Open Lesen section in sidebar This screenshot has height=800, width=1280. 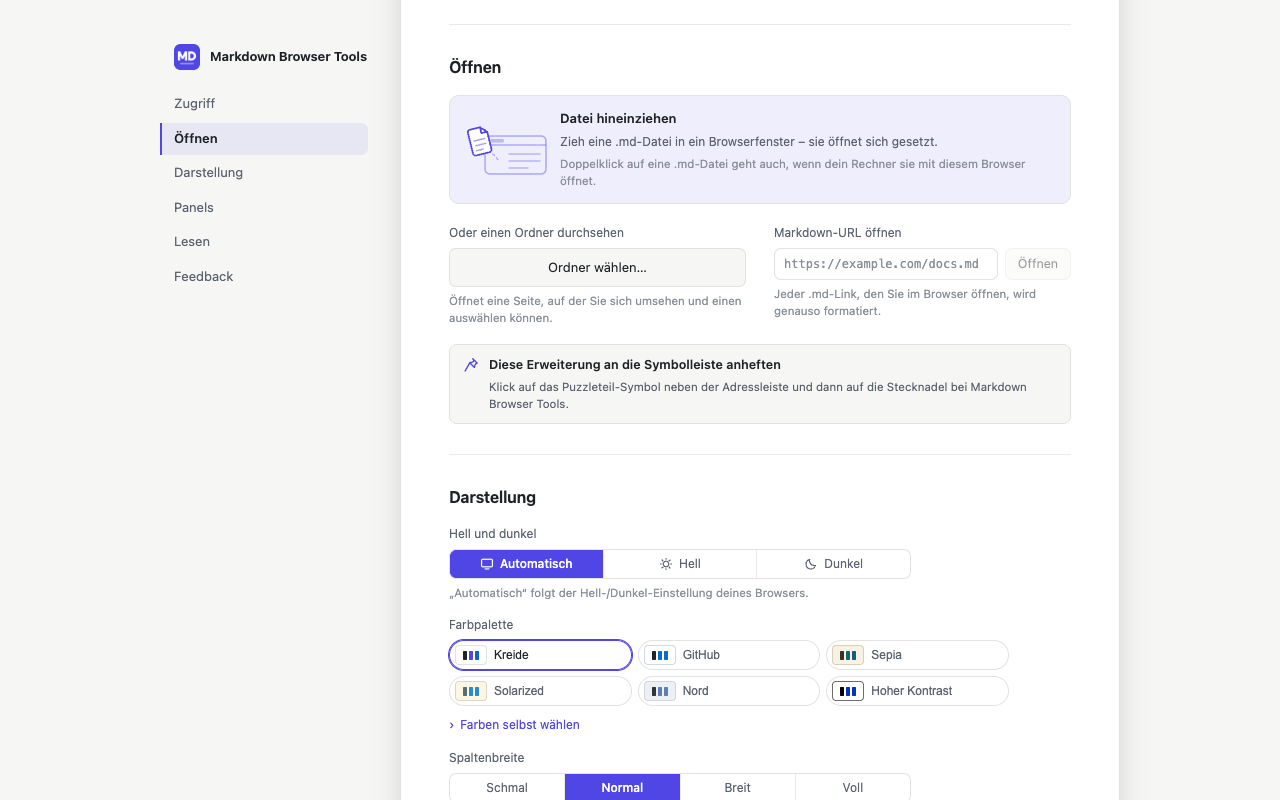[264, 242]
